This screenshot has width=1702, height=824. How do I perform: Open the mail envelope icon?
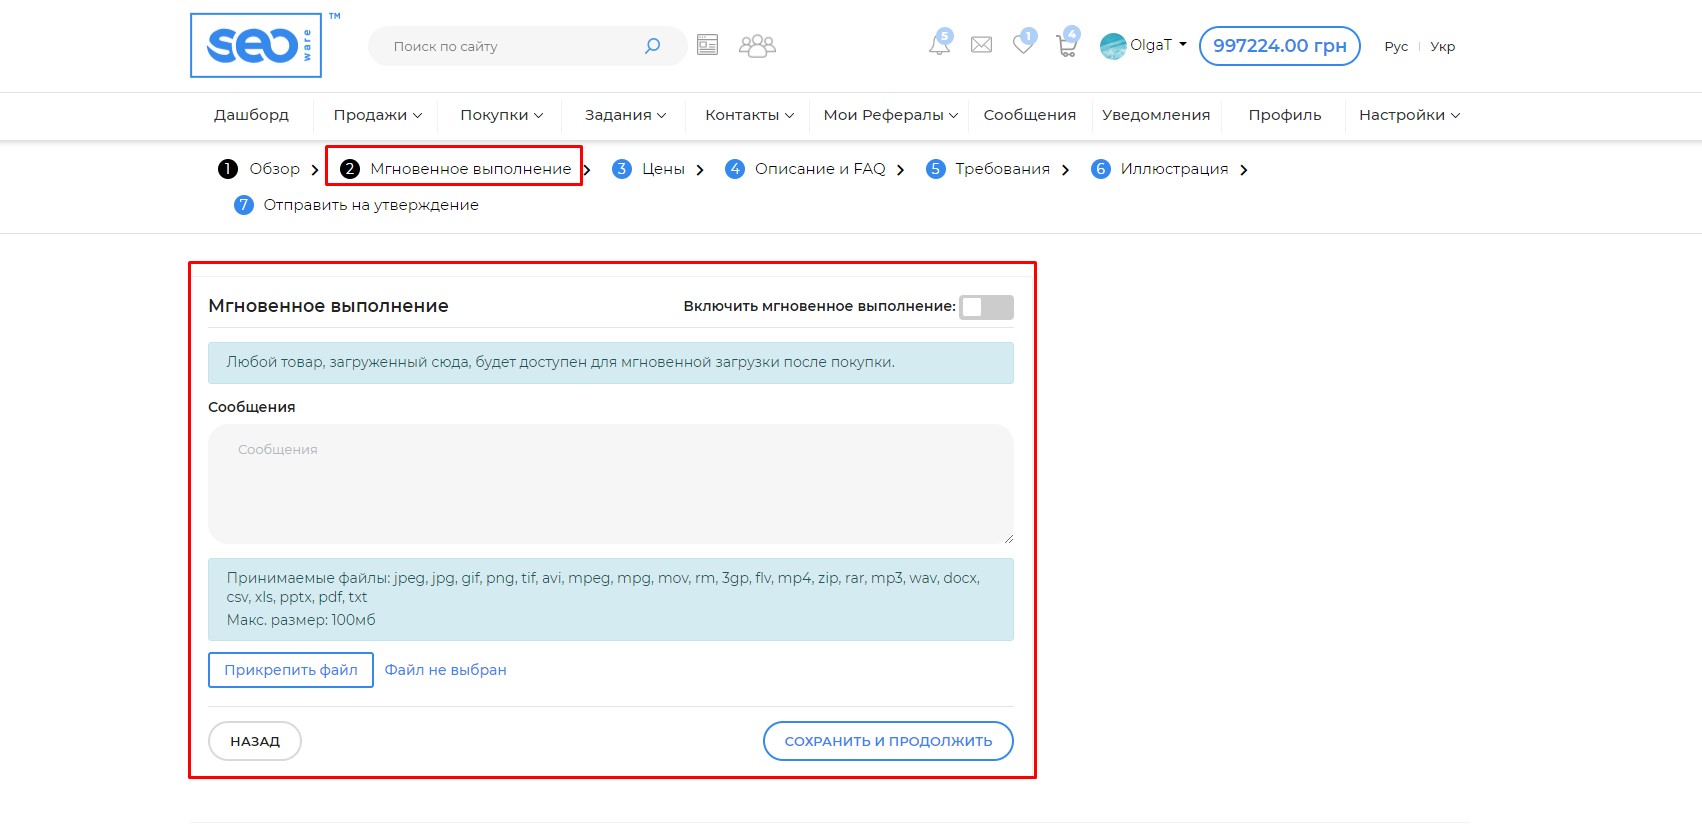coord(981,45)
